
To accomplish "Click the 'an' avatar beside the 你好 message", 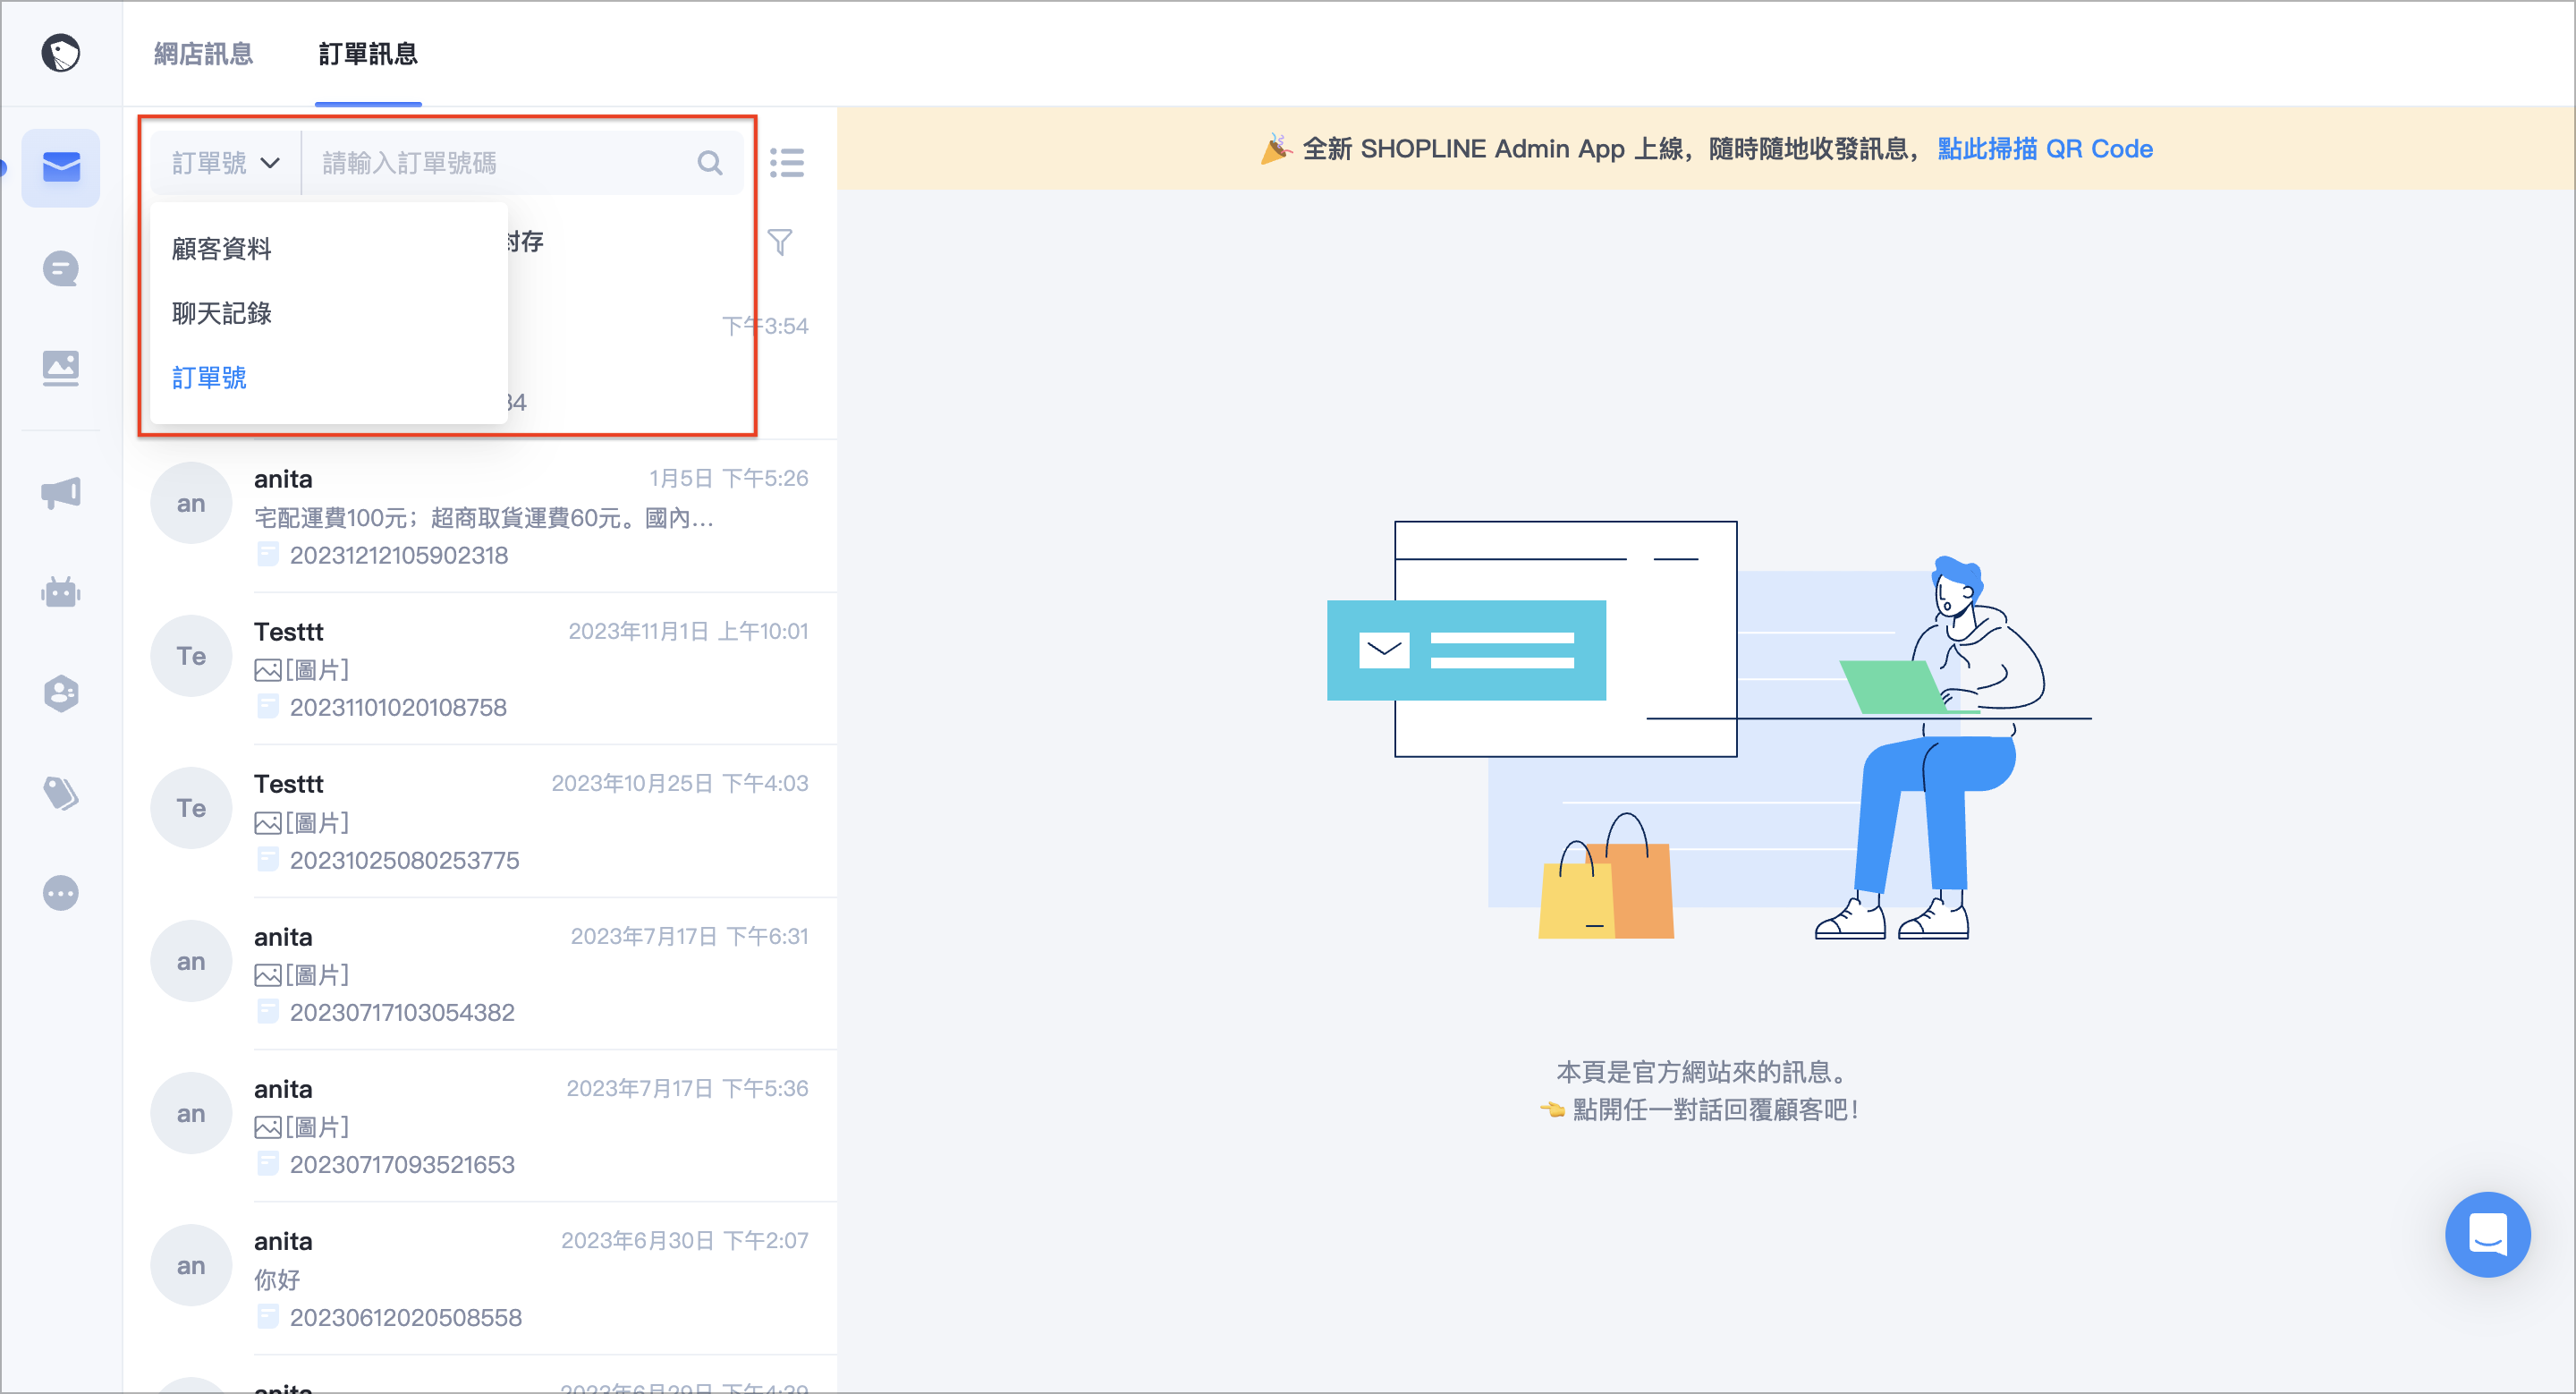I will pyautogui.click(x=191, y=1265).
